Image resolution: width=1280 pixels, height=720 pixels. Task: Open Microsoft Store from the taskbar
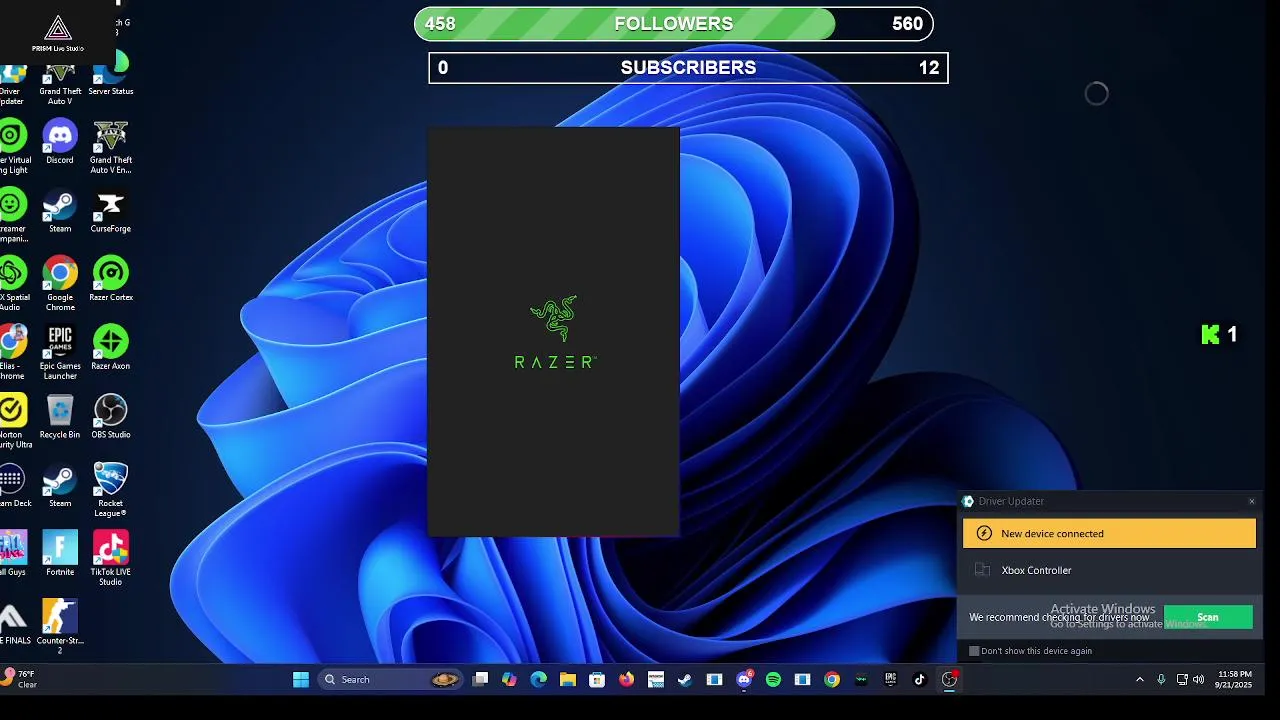597,680
